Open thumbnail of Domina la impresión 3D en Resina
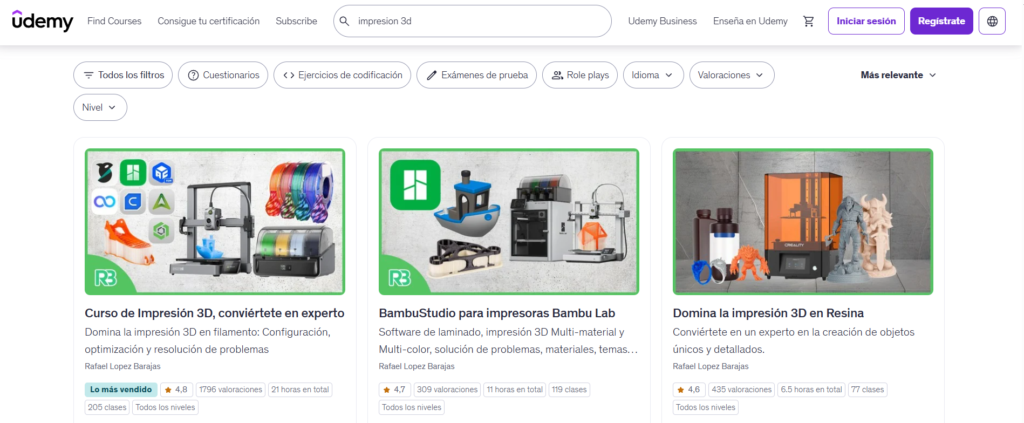1024x423 pixels. coord(803,222)
